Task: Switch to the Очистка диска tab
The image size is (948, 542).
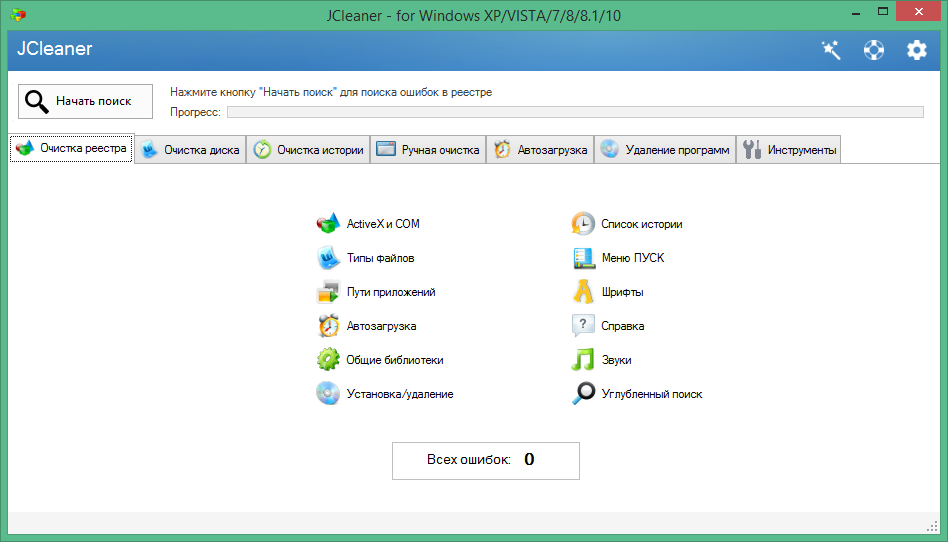Action: [190, 149]
